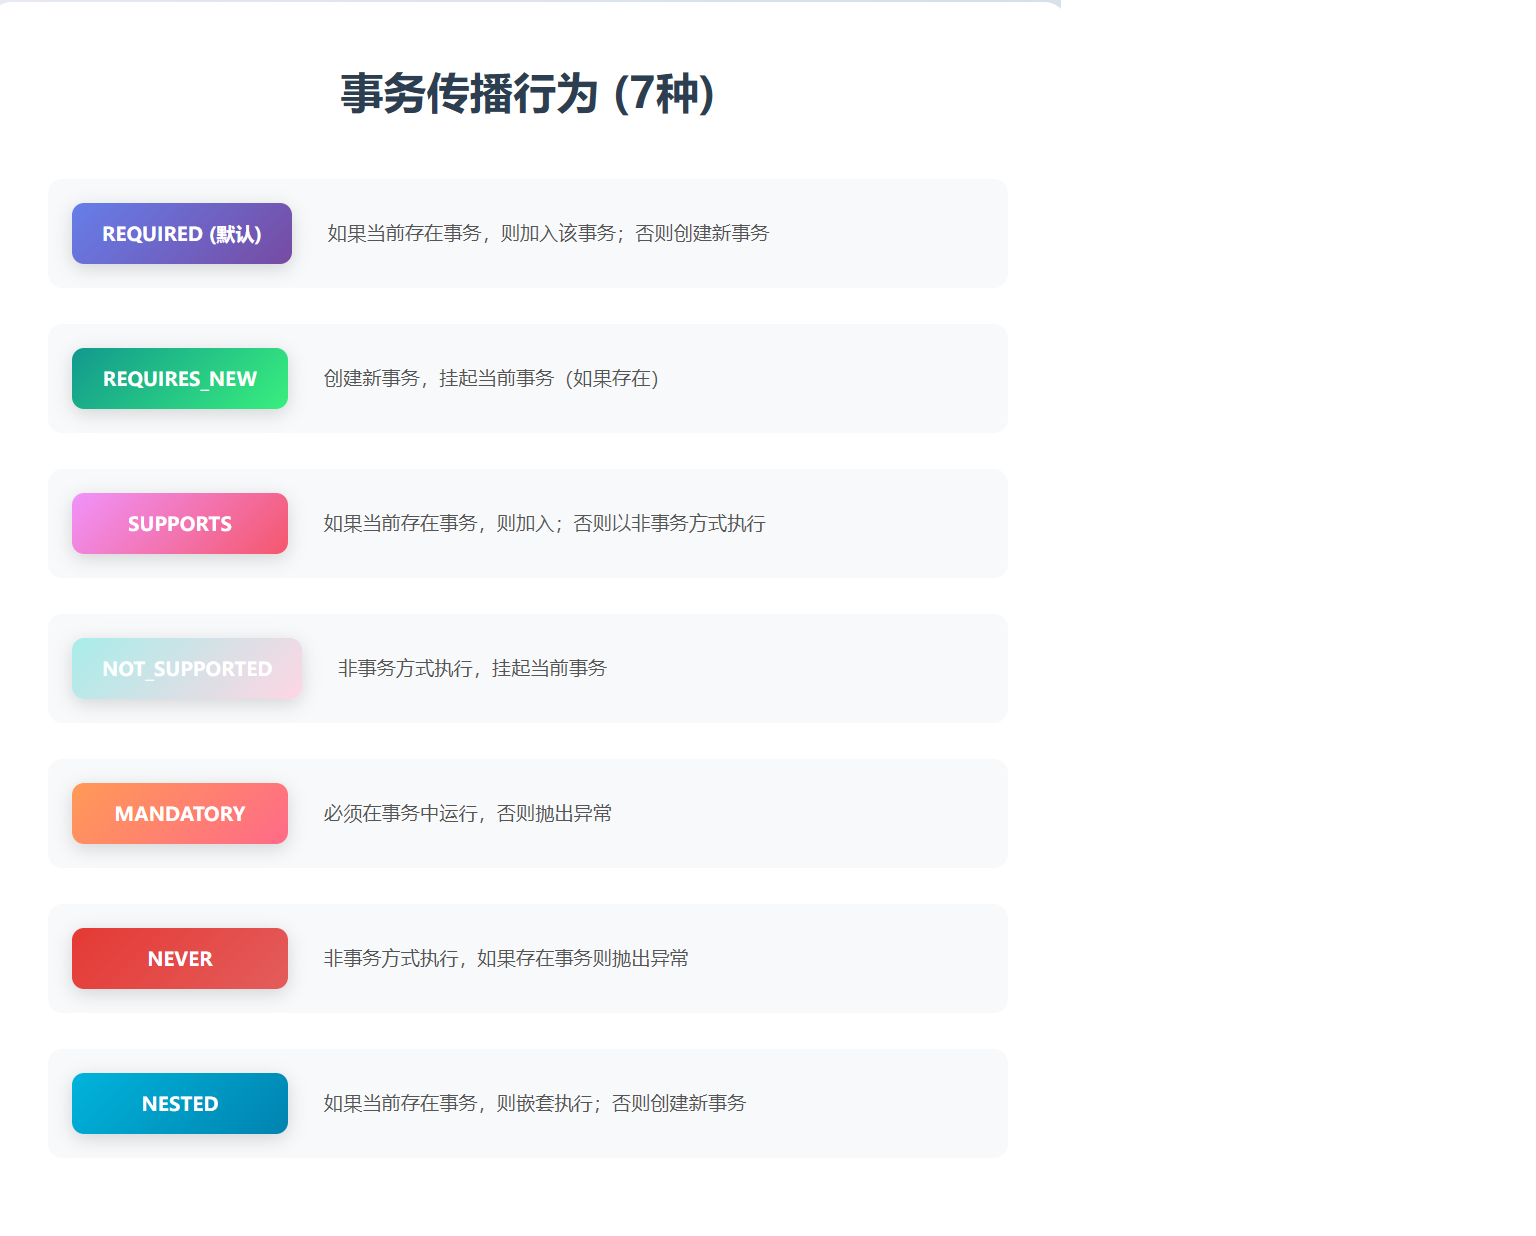Click the MANDATORY description about exceptions

click(467, 813)
